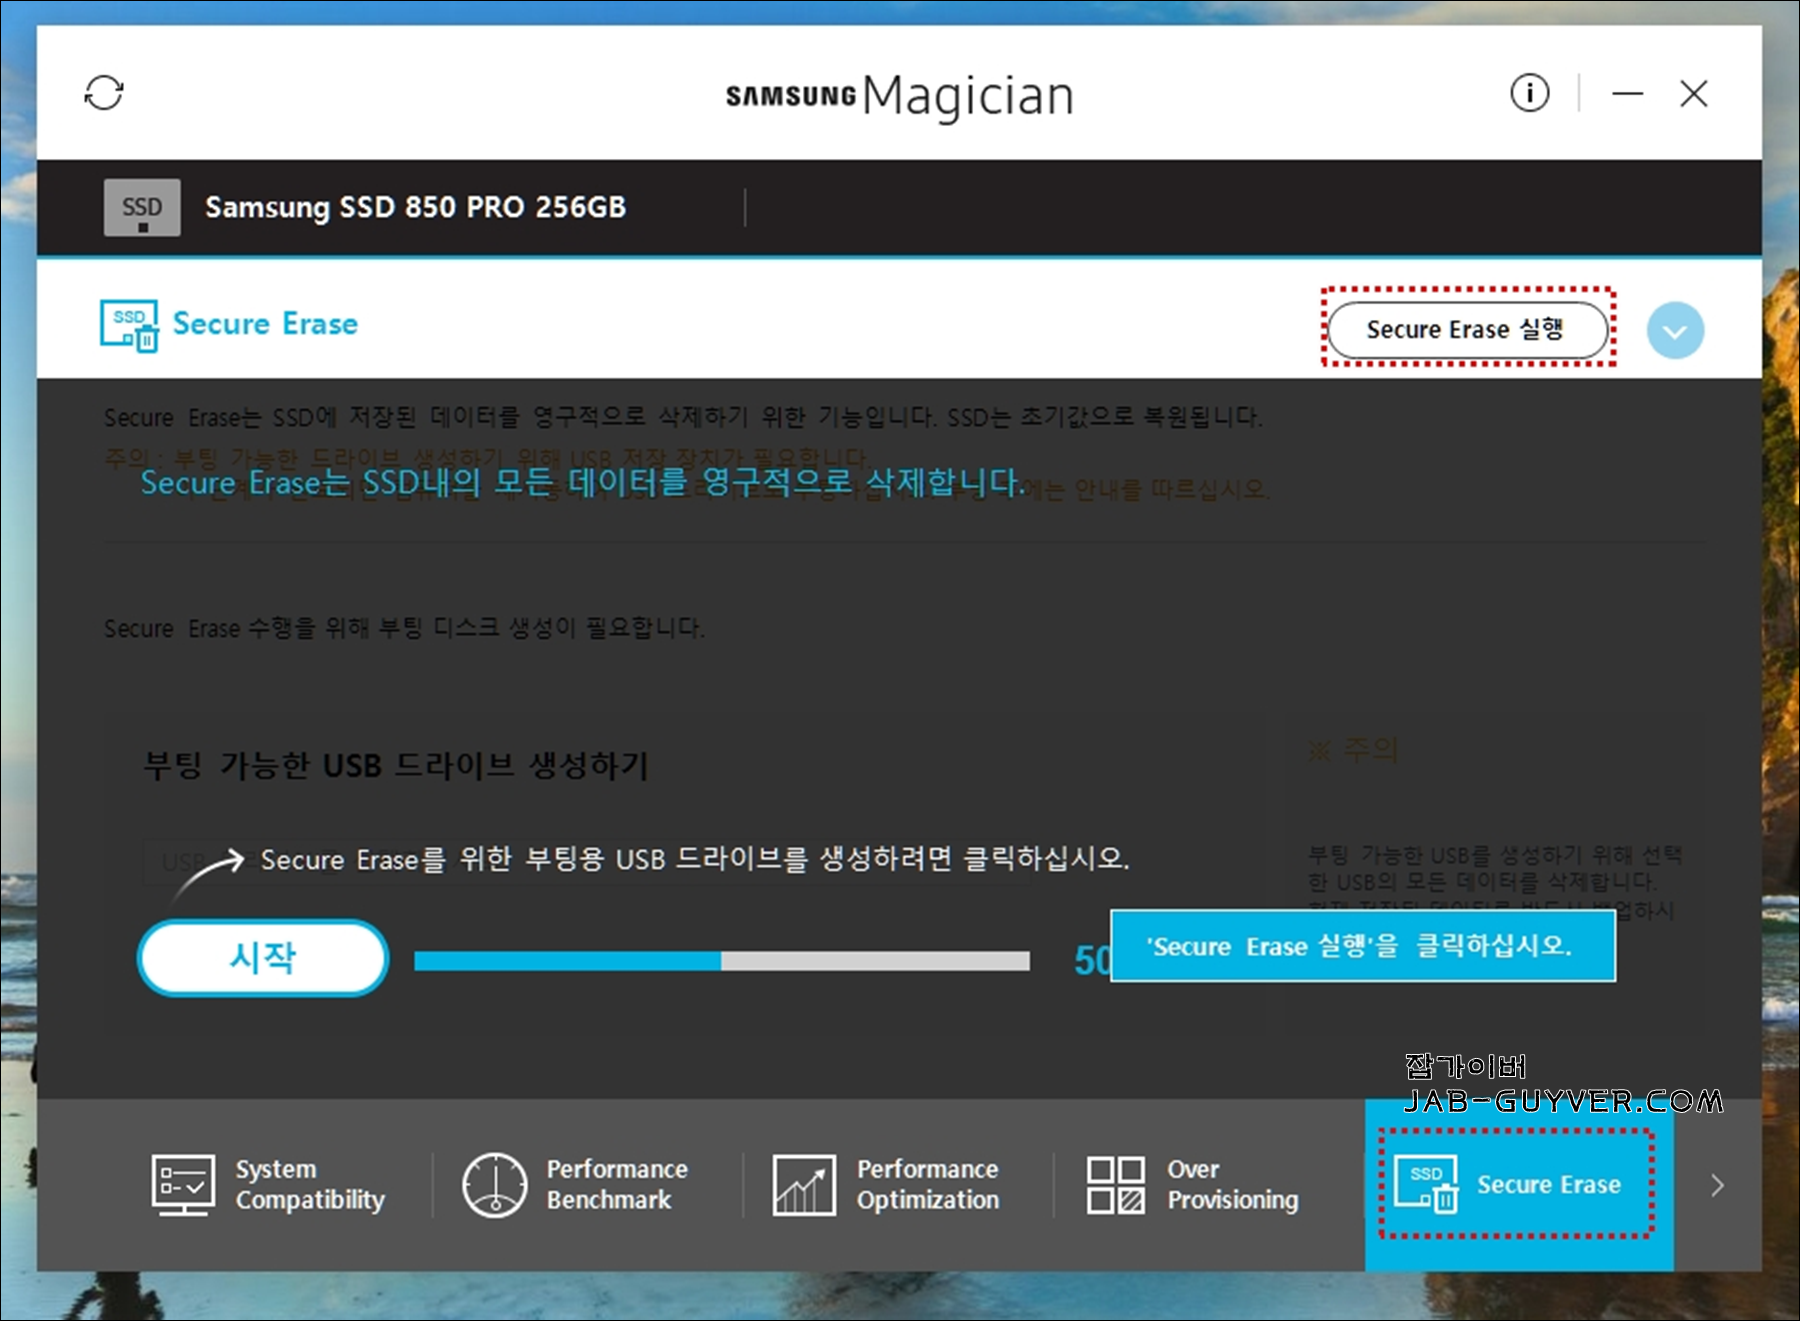Open System Compatibility tab
Image resolution: width=1800 pixels, height=1321 pixels.
tap(268, 1184)
